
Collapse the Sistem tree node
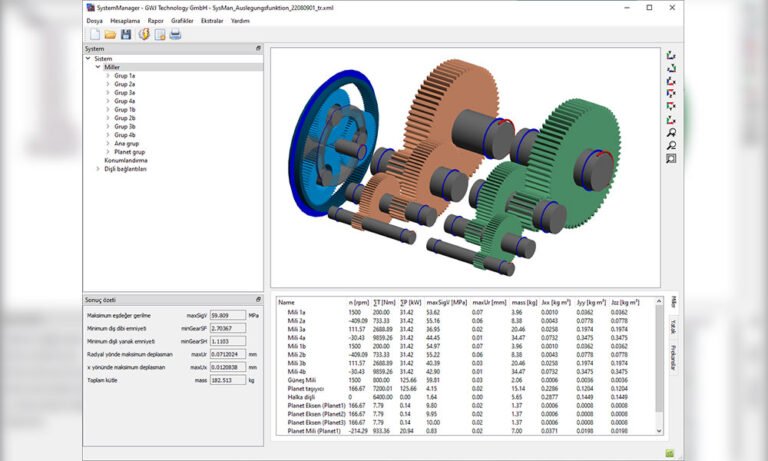click(x=88, y=58)
